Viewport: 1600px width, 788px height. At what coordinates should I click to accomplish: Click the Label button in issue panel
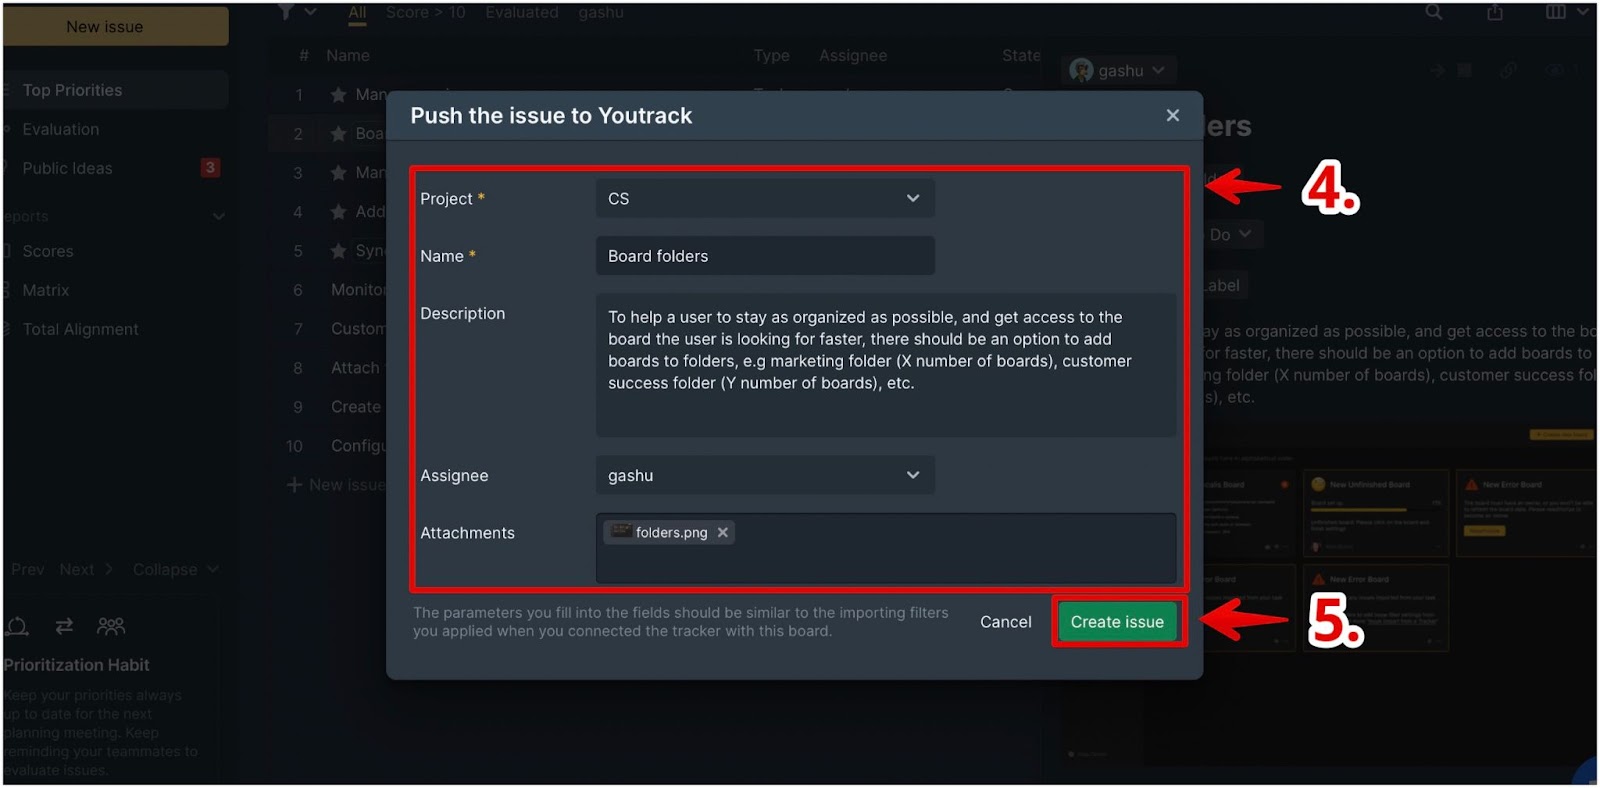(x=1223, y=286)
